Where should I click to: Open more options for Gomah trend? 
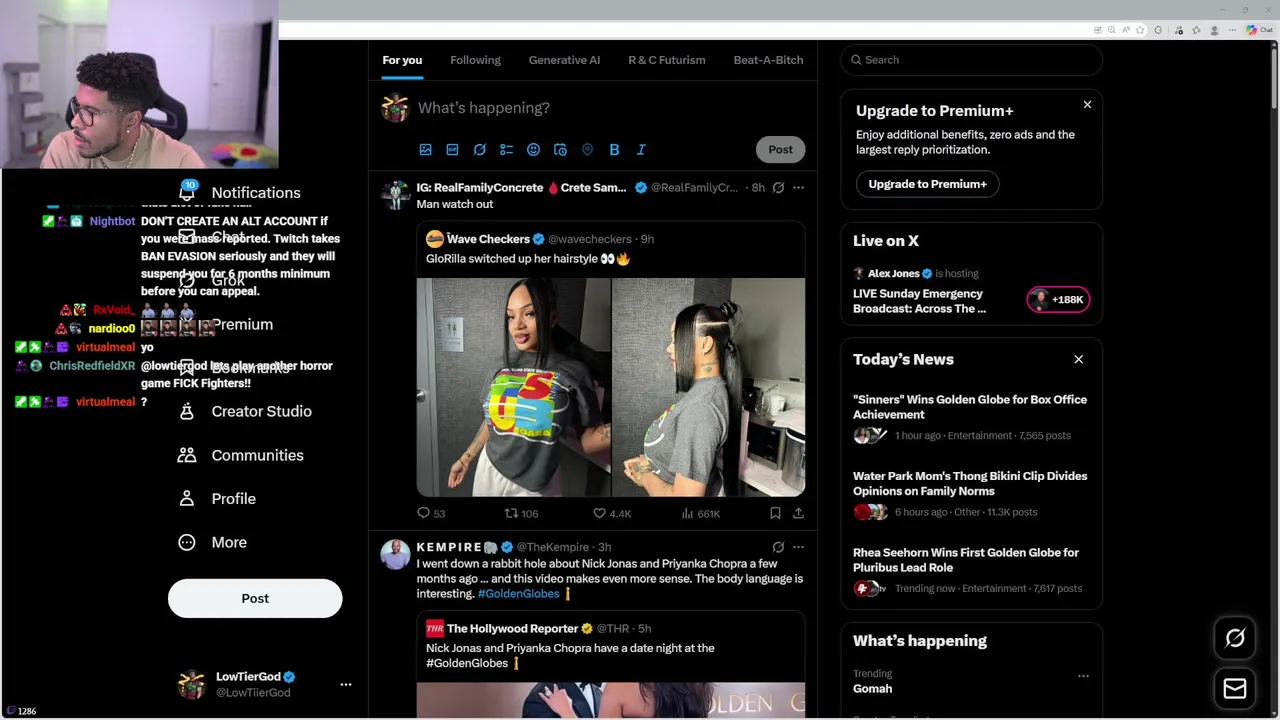click(x=1083, y=676)
